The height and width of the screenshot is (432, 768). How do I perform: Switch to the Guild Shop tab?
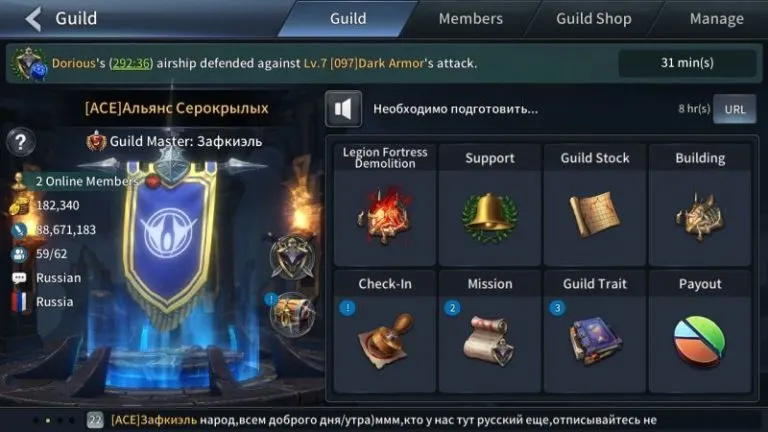tap(594, 19)
